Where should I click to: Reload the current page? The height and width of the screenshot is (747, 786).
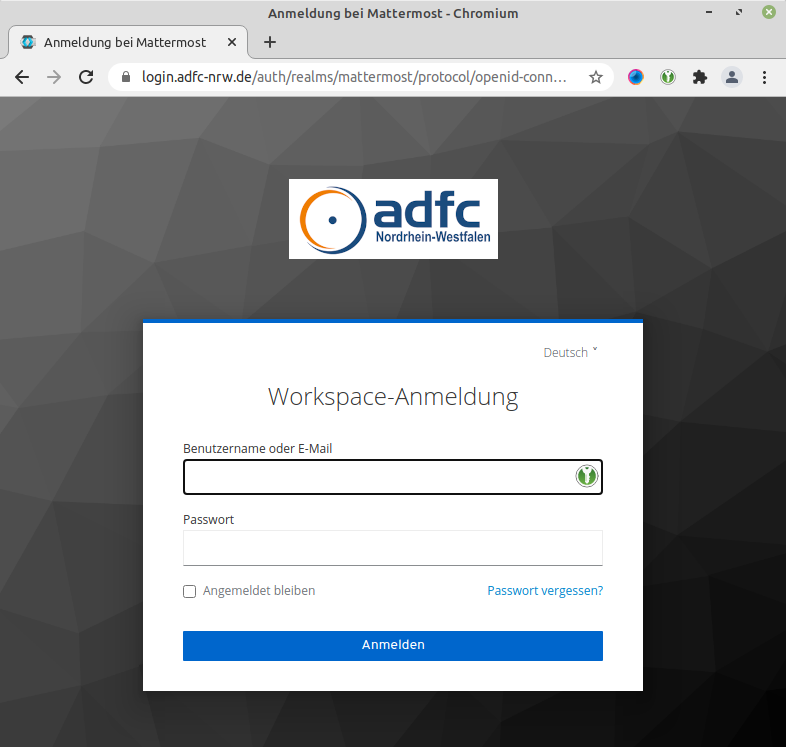pos(86,77)
